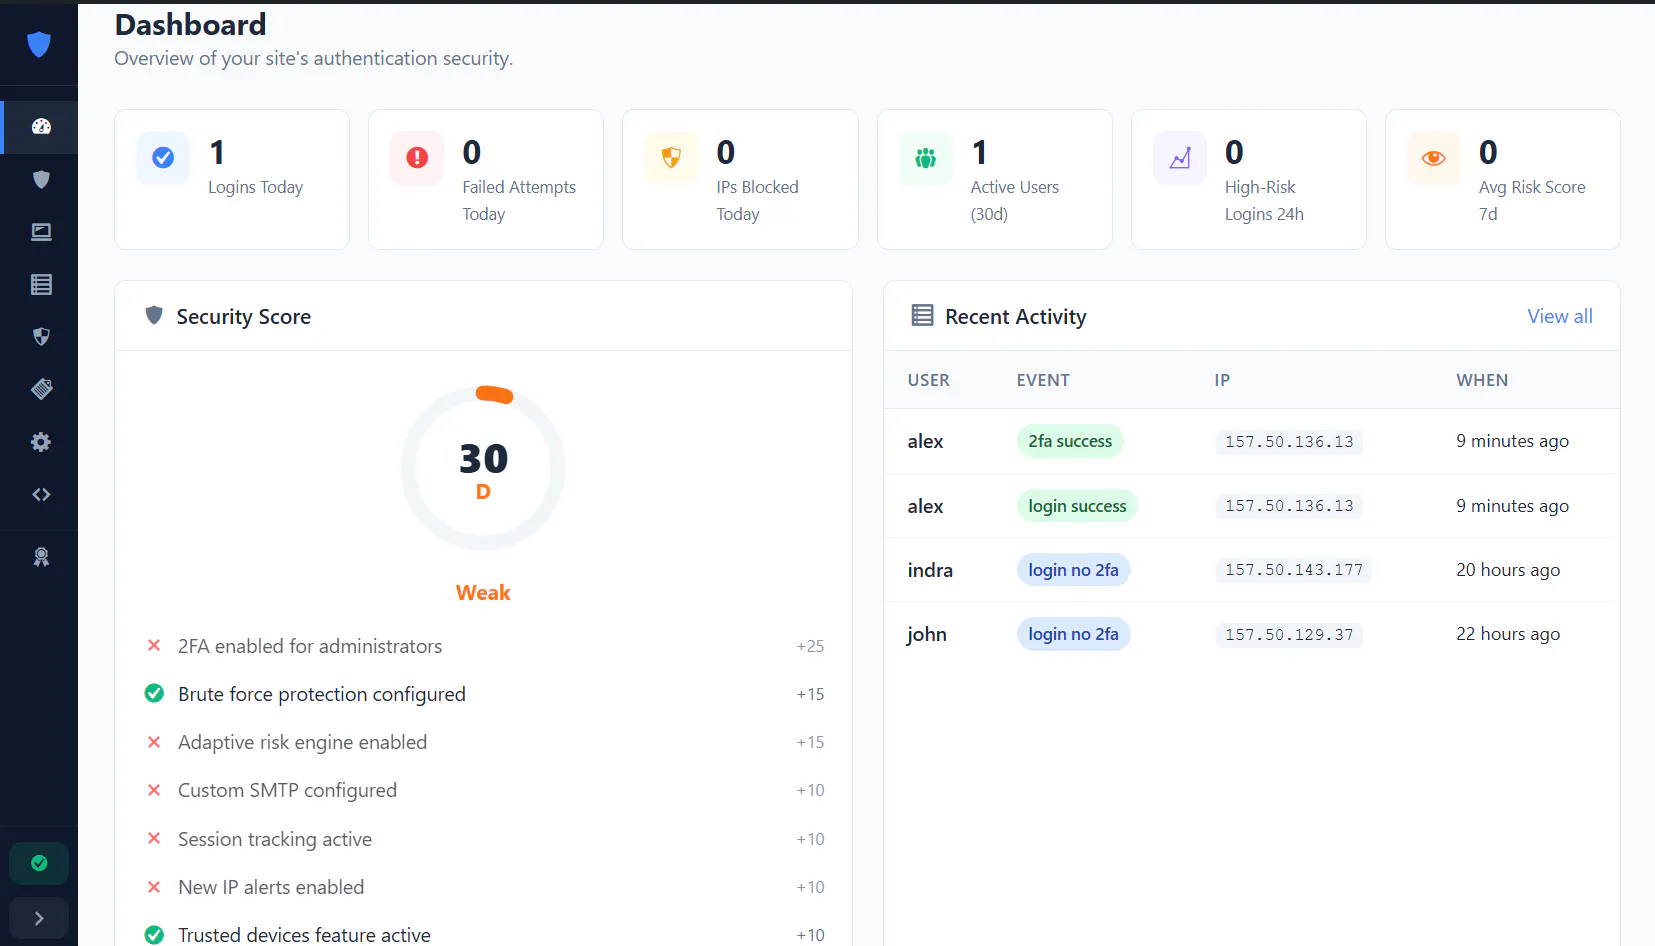
Task: Click the Security Score shield icon
Action: click(x=154, y=315)
